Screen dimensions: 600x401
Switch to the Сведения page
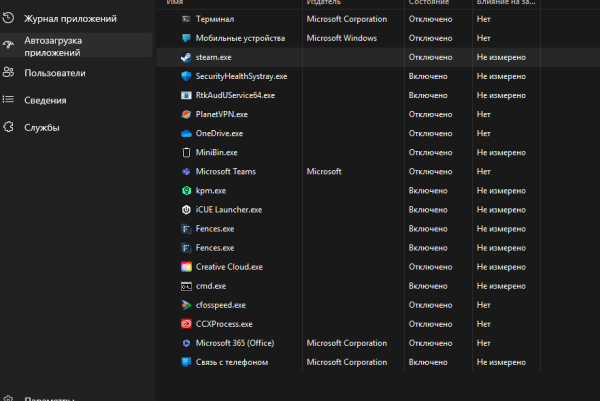[45, 100]
